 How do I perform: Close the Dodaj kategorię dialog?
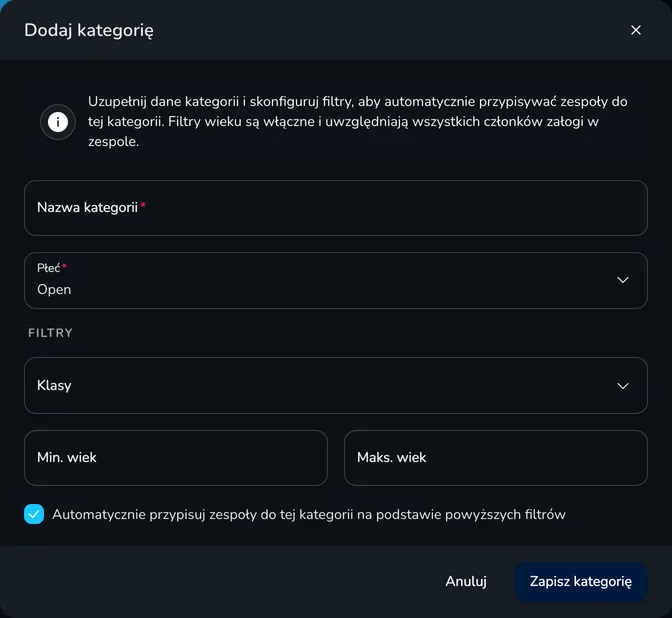(x=636, y=30)
